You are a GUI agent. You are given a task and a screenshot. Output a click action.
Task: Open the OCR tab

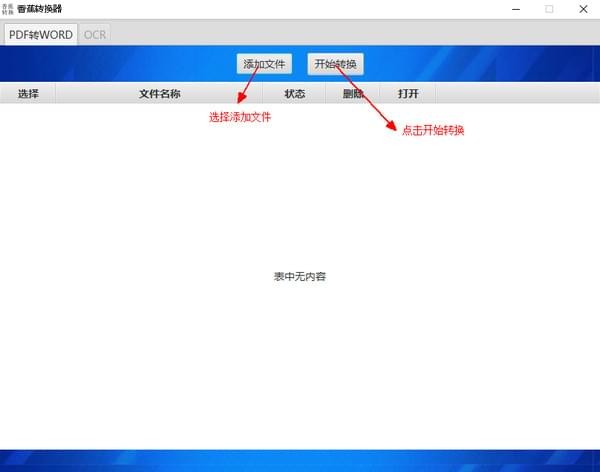[95, 35]
